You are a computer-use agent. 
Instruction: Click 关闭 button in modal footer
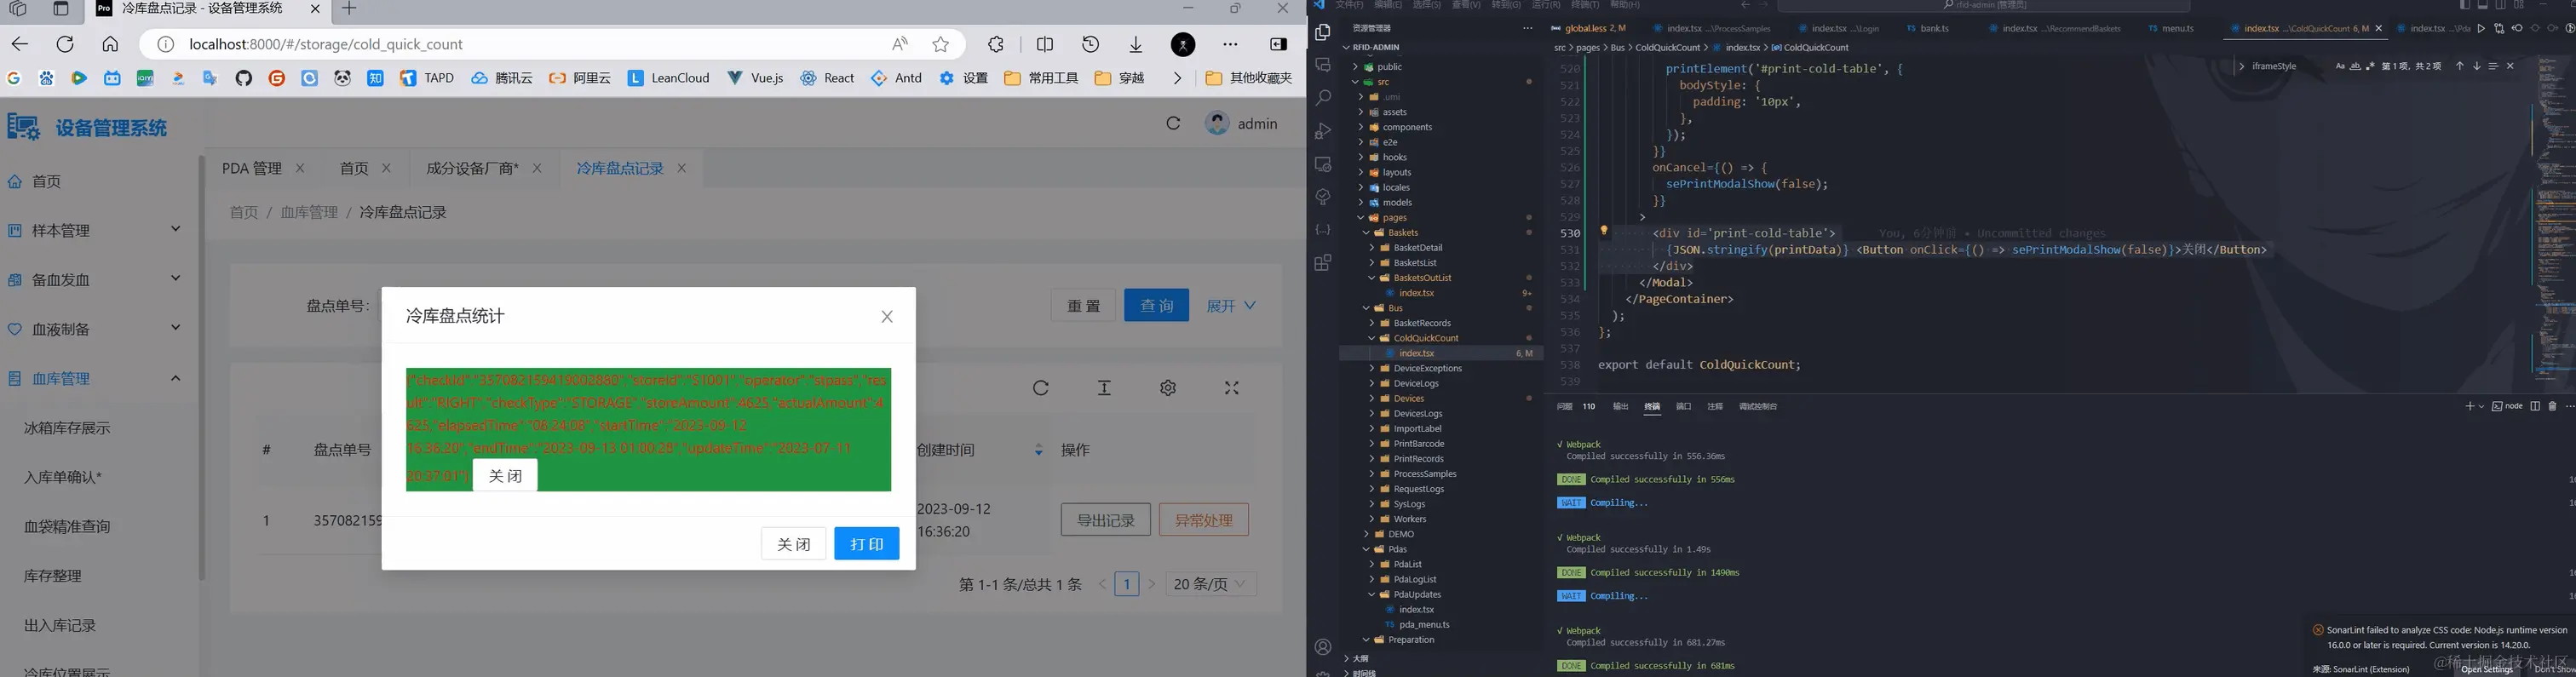tap(794, 544)
